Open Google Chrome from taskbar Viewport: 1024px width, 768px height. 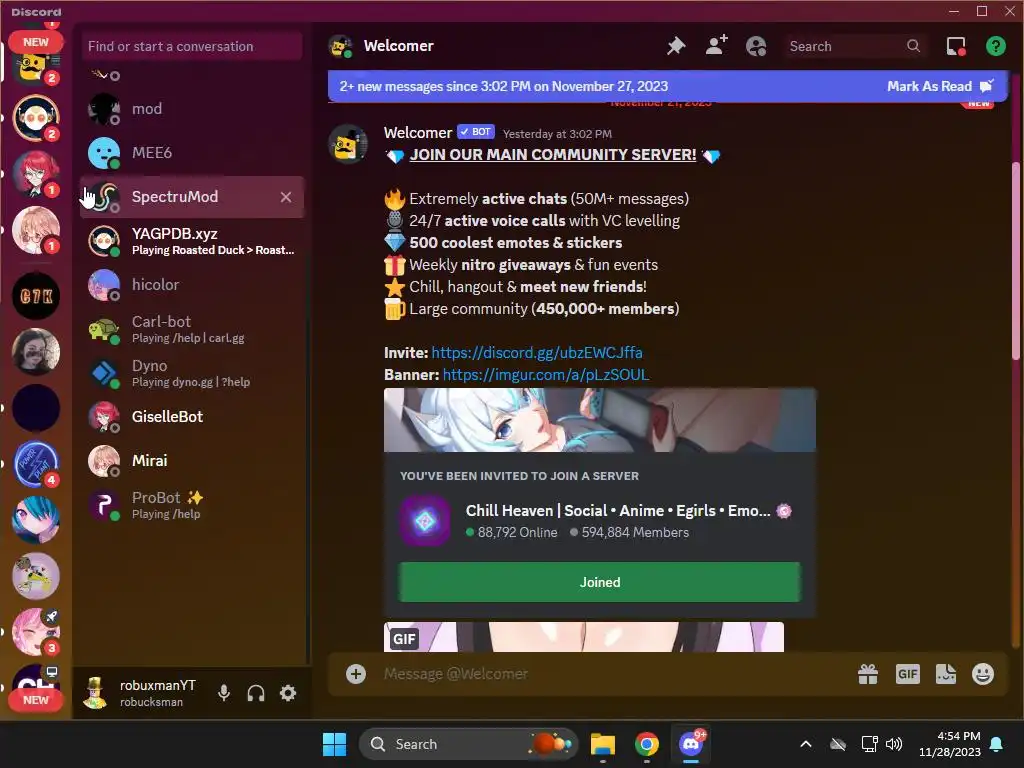(x=647, y=744)
